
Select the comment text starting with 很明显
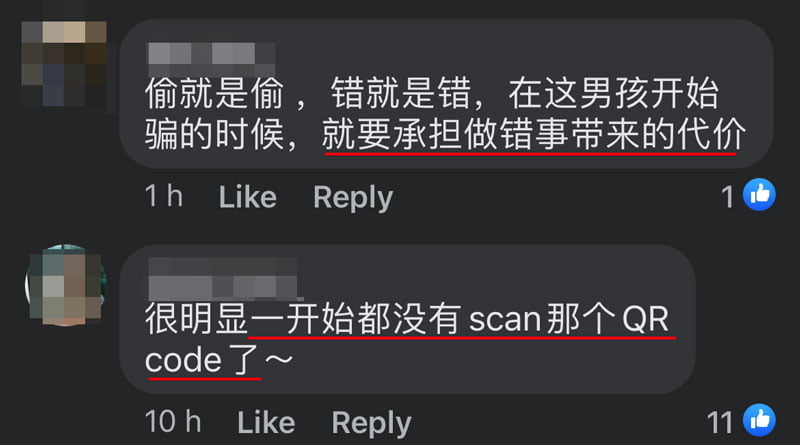point(407,339)
